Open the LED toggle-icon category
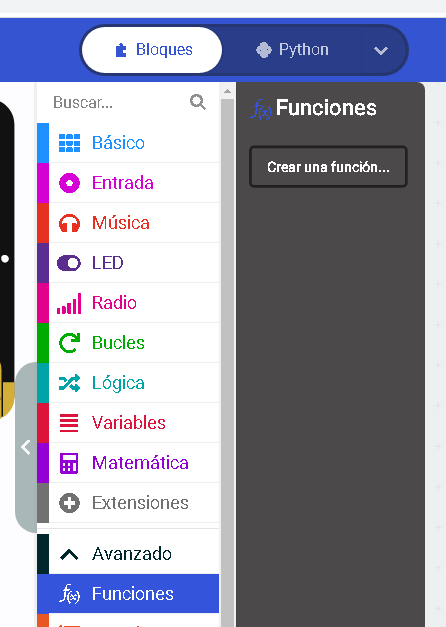Screen dimensions: 446x627 pyautogui.click(x=128, y=263)
